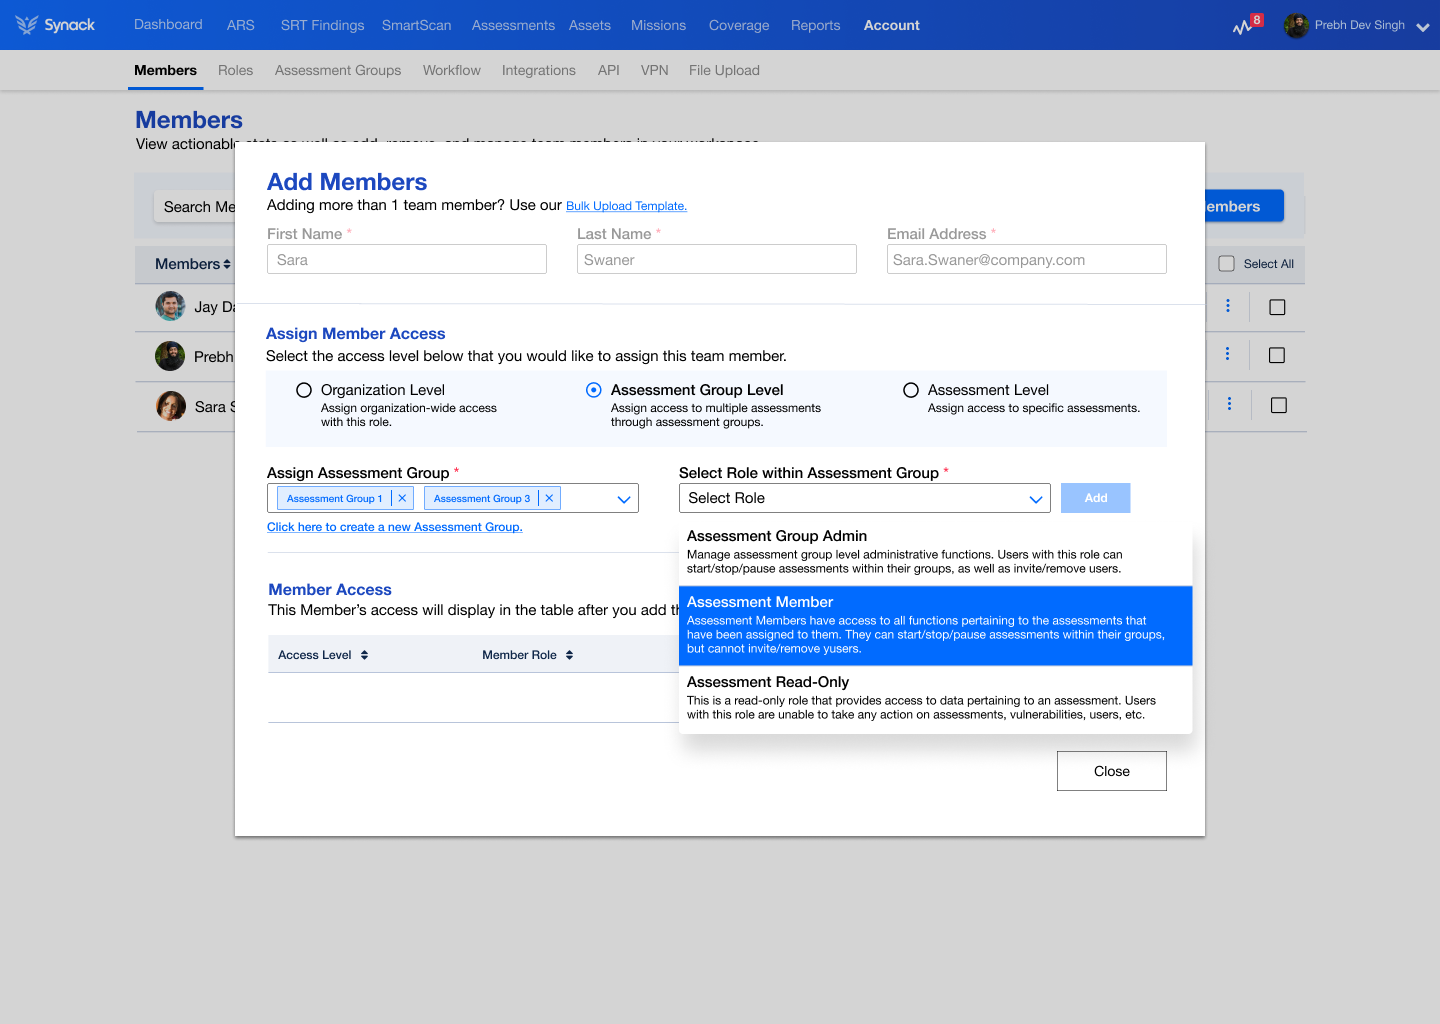Open Missions in top navigation
Screen dimensions: 1440x1024
(x=658, y=25)
